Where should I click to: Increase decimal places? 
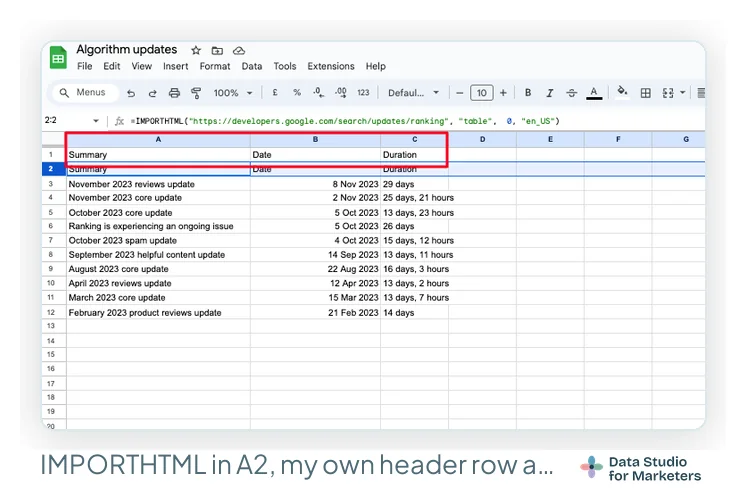point(341,93)
